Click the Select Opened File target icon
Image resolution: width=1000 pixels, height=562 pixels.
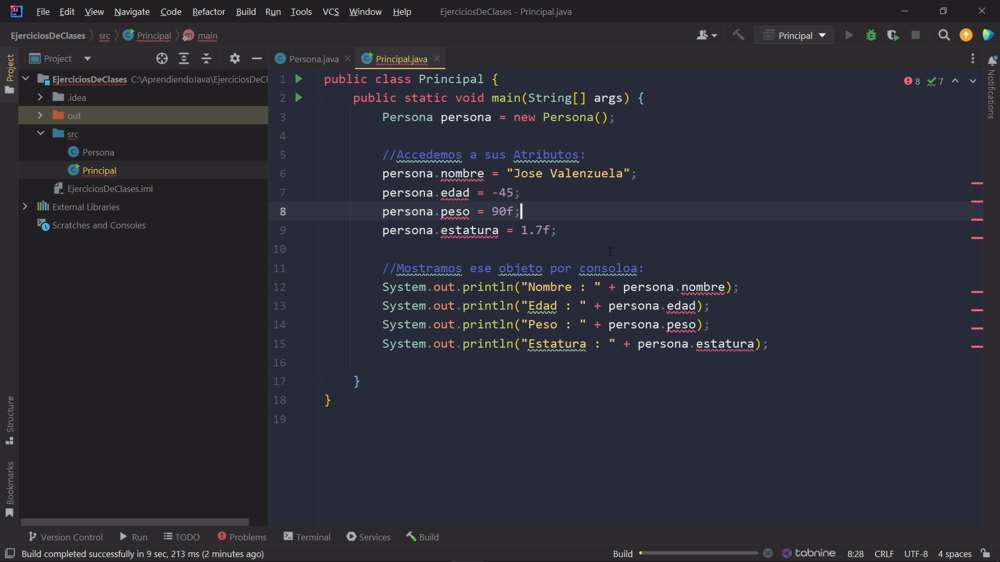[162, 59]
